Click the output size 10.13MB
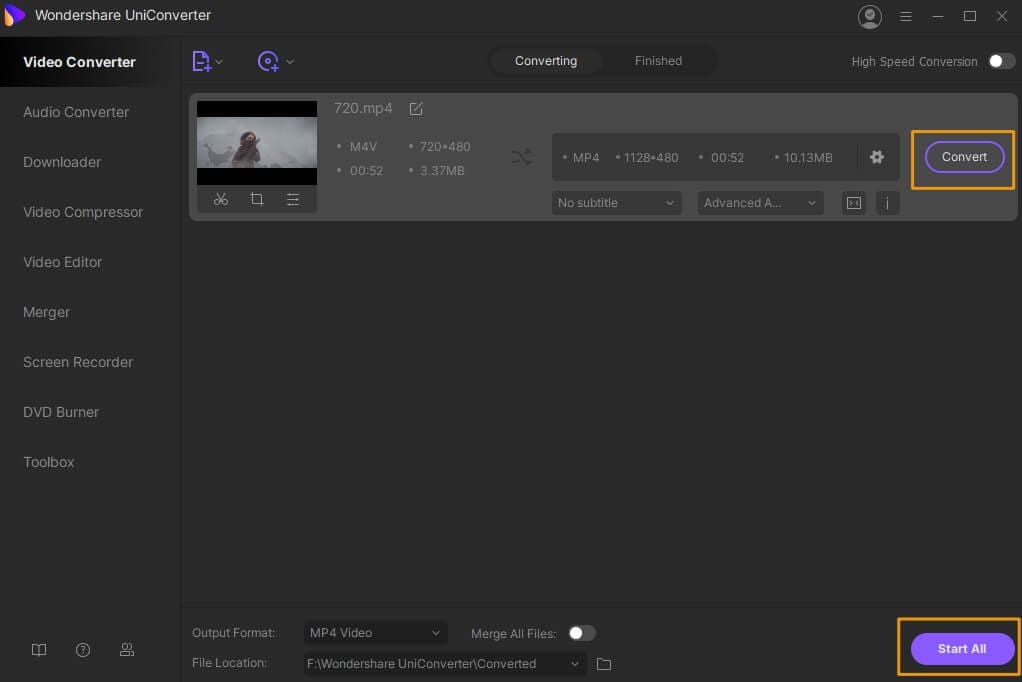This screenshot has width=1022, height=682. [x=808, y=158]
